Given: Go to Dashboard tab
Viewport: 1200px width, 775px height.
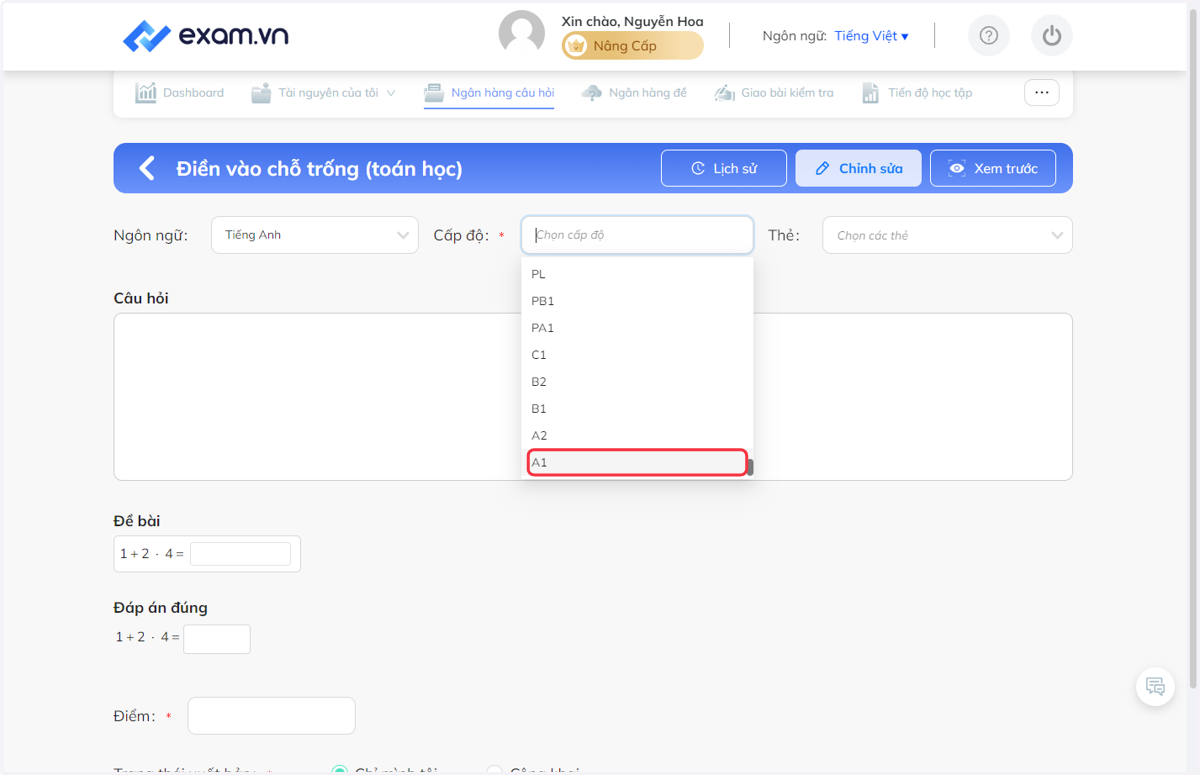Looking at the screenshot, I should tap(180, 93).
